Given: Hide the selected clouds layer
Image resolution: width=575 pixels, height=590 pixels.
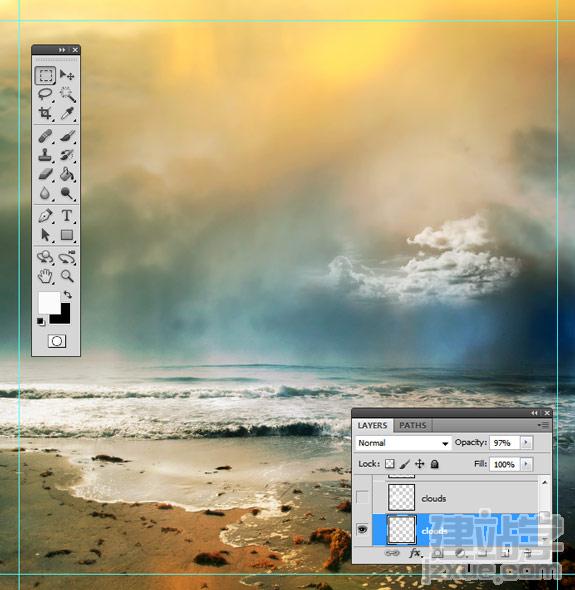Looking at the screenshot, I should click(x=362, y=529).
